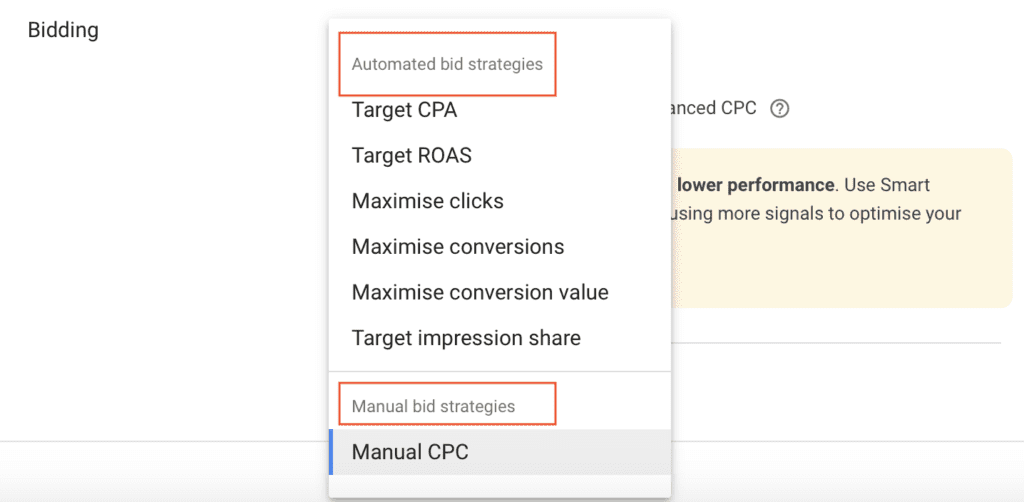
Task: Click the divider line above Manual bid strategies
Action: pos(500,372)
